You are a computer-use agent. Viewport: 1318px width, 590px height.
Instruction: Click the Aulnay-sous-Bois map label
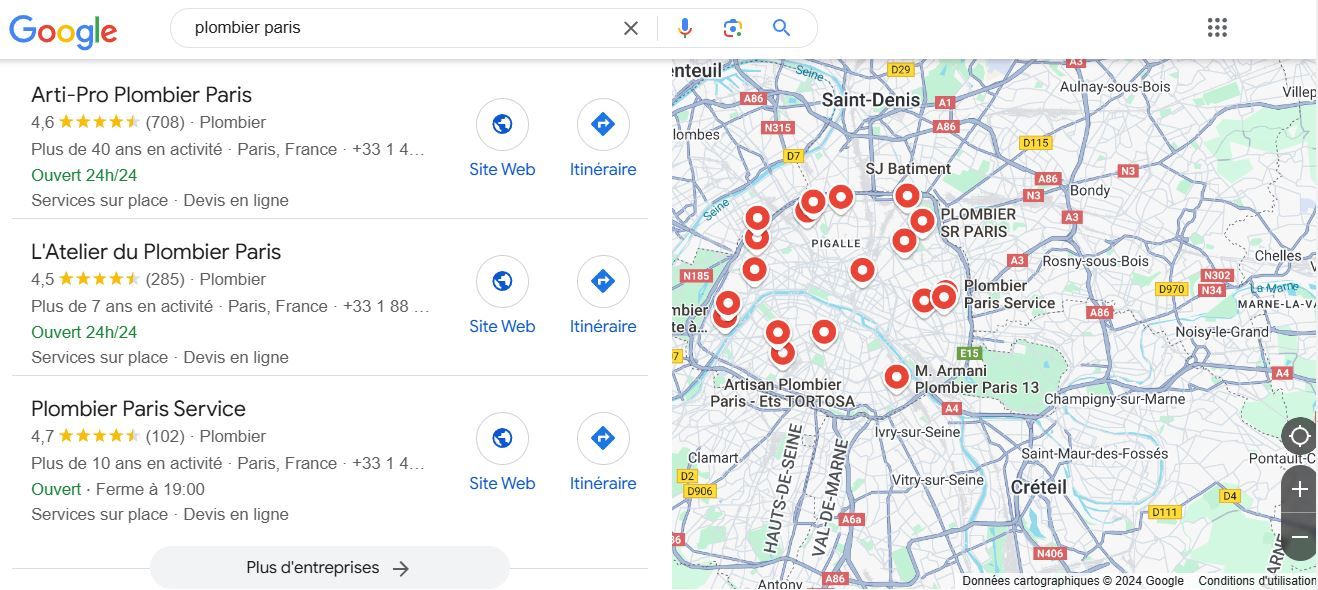(1115, 87)
